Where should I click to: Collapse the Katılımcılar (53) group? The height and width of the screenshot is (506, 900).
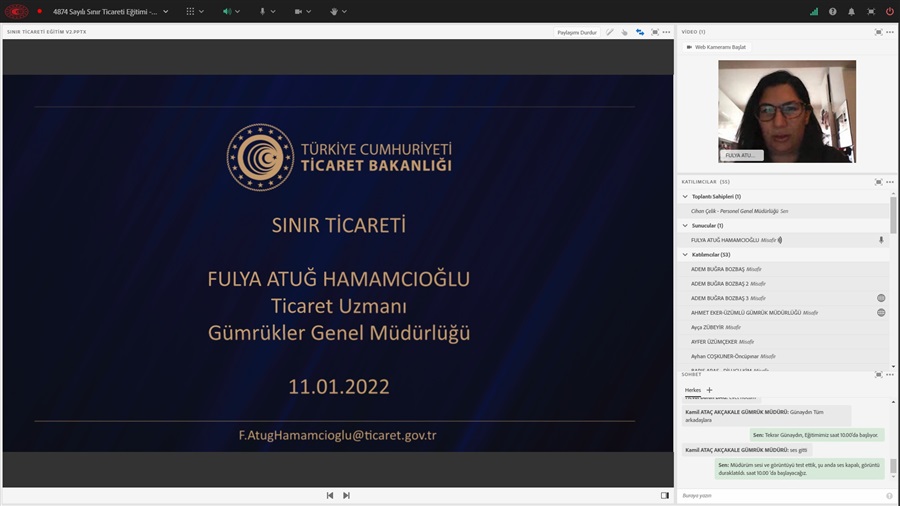[x=685, y=254]
